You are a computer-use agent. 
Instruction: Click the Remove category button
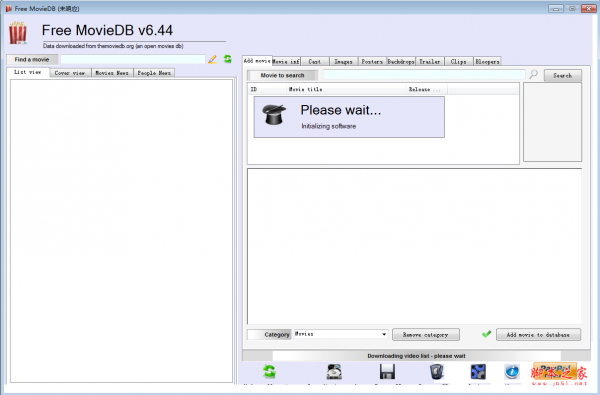(426, 335)
